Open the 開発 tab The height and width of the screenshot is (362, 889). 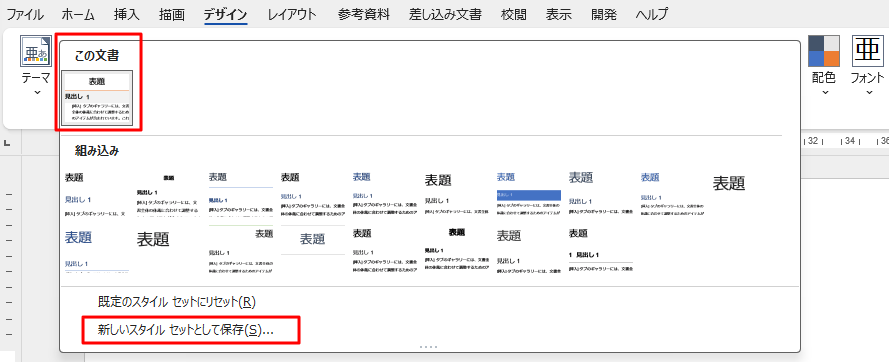pyautogui.click(x=603, y=15)
